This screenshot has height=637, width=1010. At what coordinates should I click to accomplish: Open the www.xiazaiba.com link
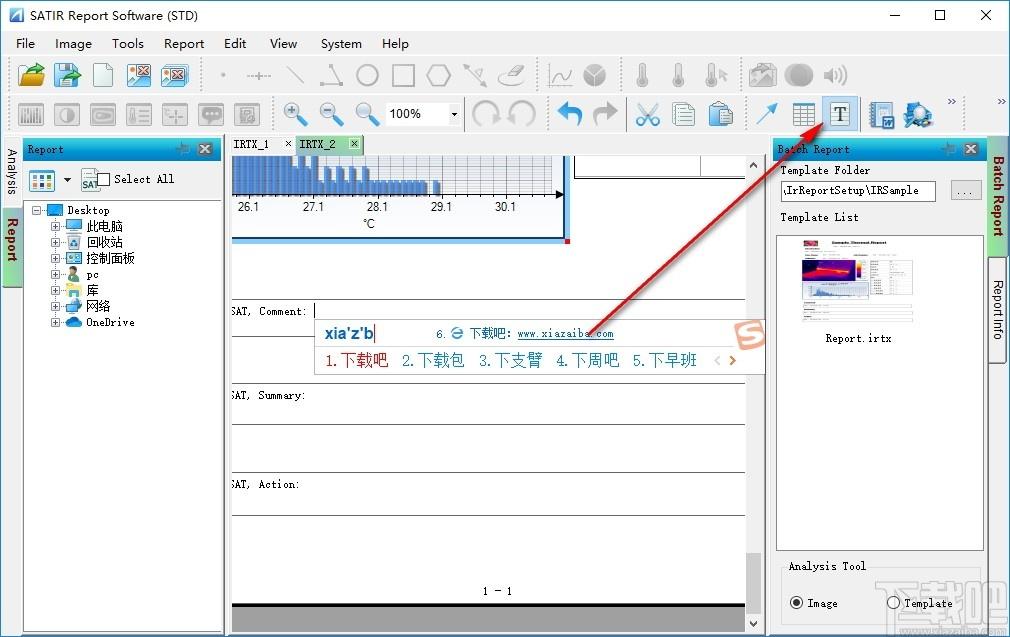tap(565, 334)
